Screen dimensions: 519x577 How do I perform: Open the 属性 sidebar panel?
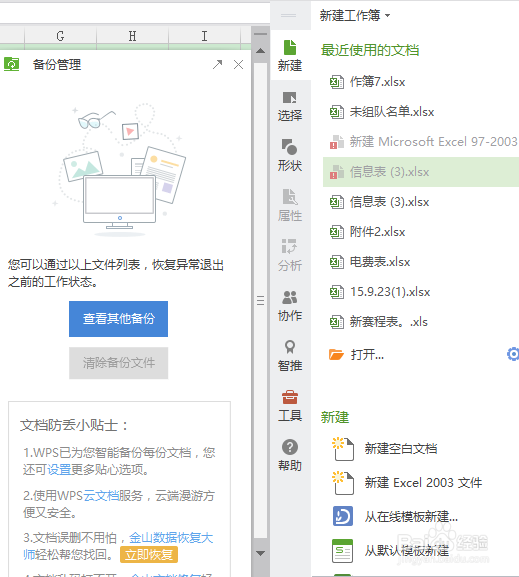click(290, 205)
